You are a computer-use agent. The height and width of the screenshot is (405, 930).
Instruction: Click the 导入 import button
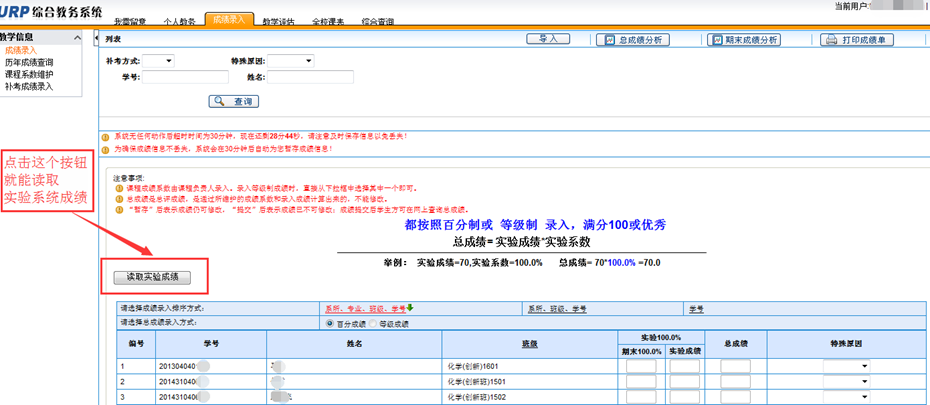tap(547, 39)
